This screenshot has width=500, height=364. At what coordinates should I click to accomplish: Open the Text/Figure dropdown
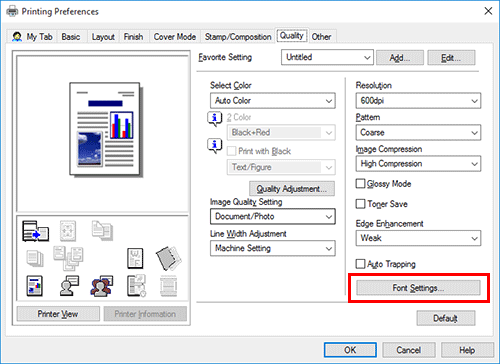click(x=281, y=167)
